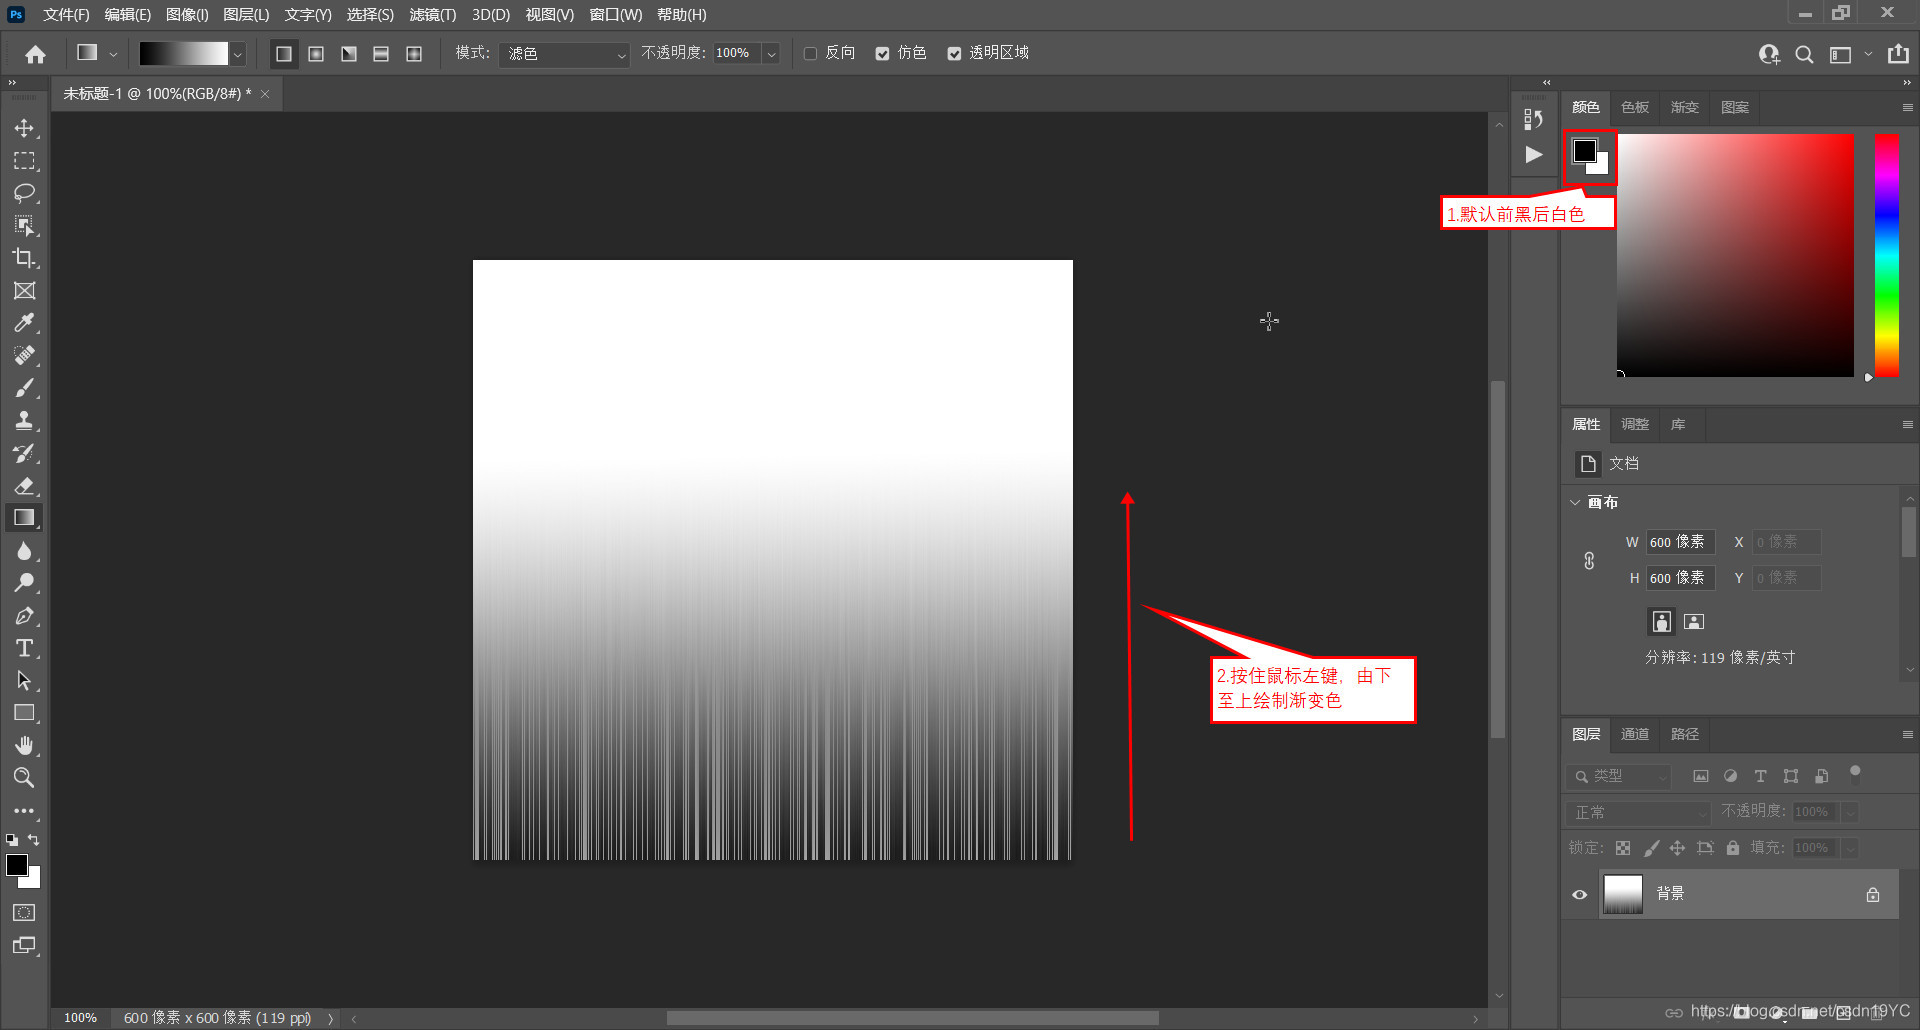The height and width of the screenshot is (1030, 1920).
Task: Click the Home button in options bar
Action: pos(36,54)
